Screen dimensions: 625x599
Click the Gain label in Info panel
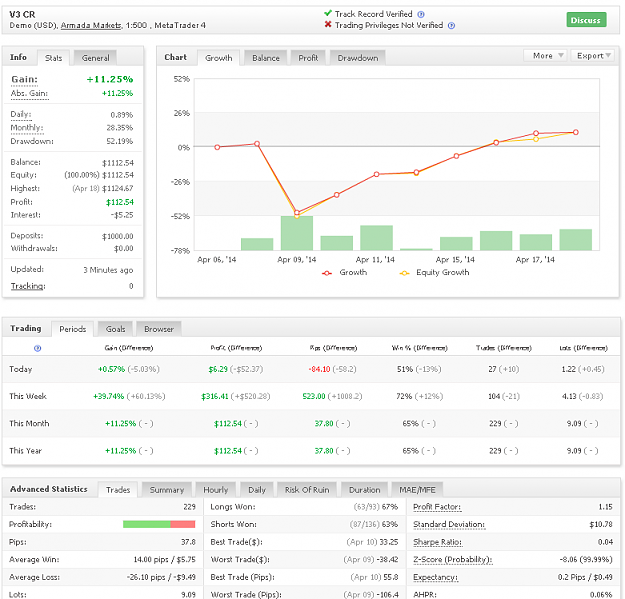click(24, 79)
